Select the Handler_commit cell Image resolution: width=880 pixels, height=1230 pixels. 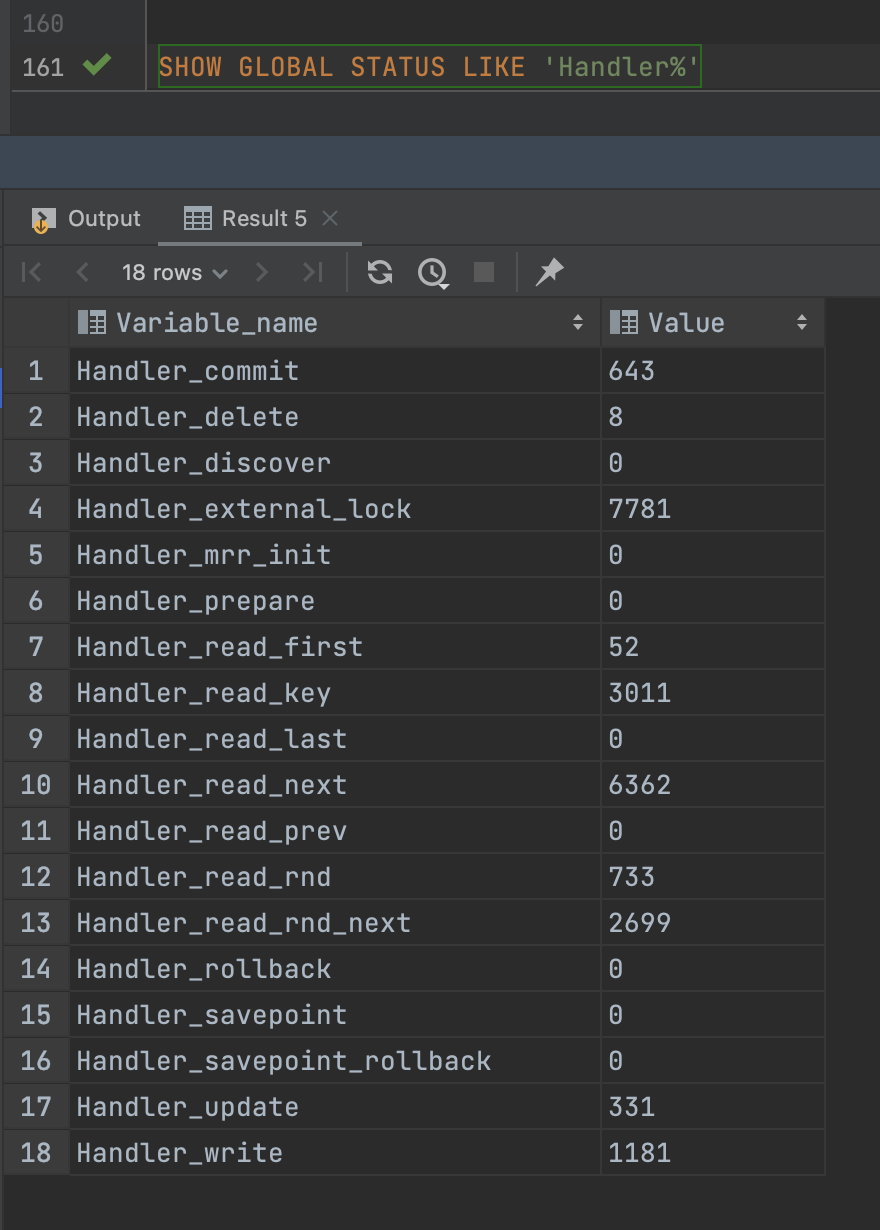point(335,371)
